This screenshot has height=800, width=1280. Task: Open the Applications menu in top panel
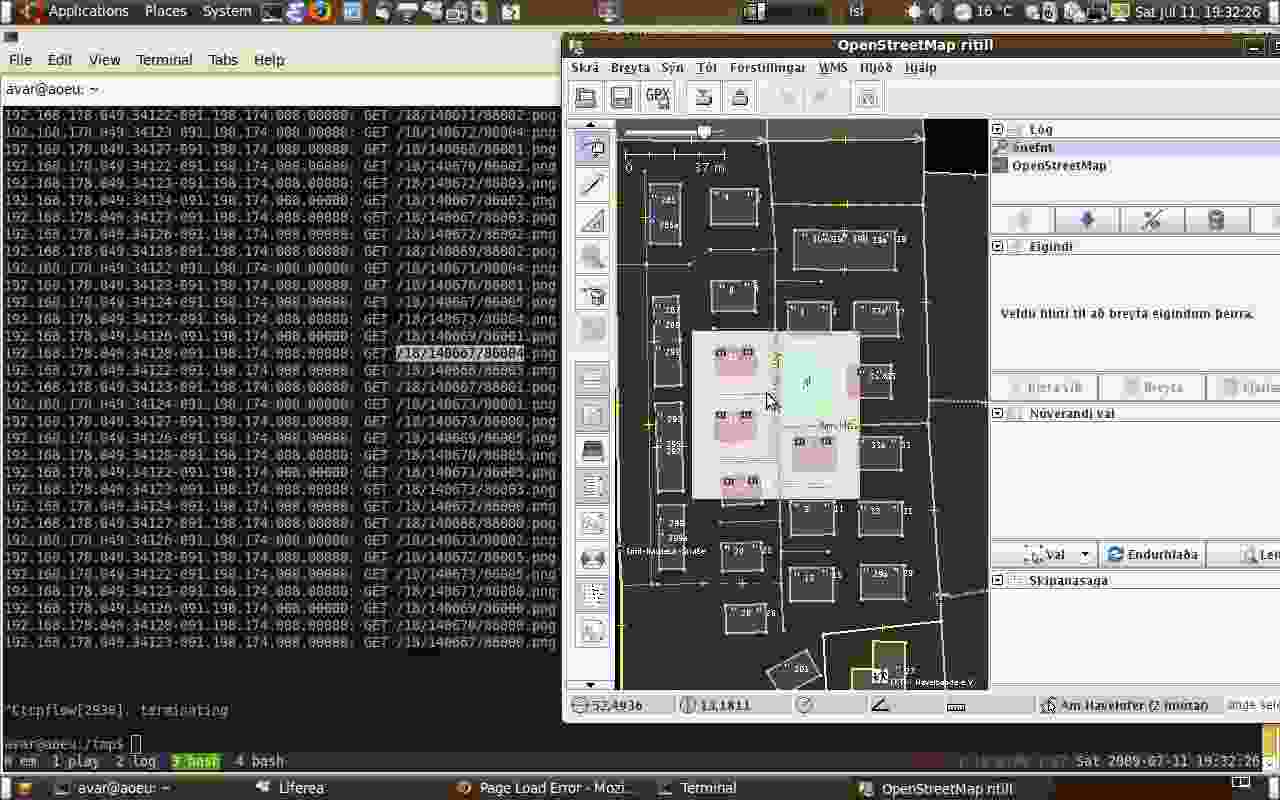coord(88,11)
